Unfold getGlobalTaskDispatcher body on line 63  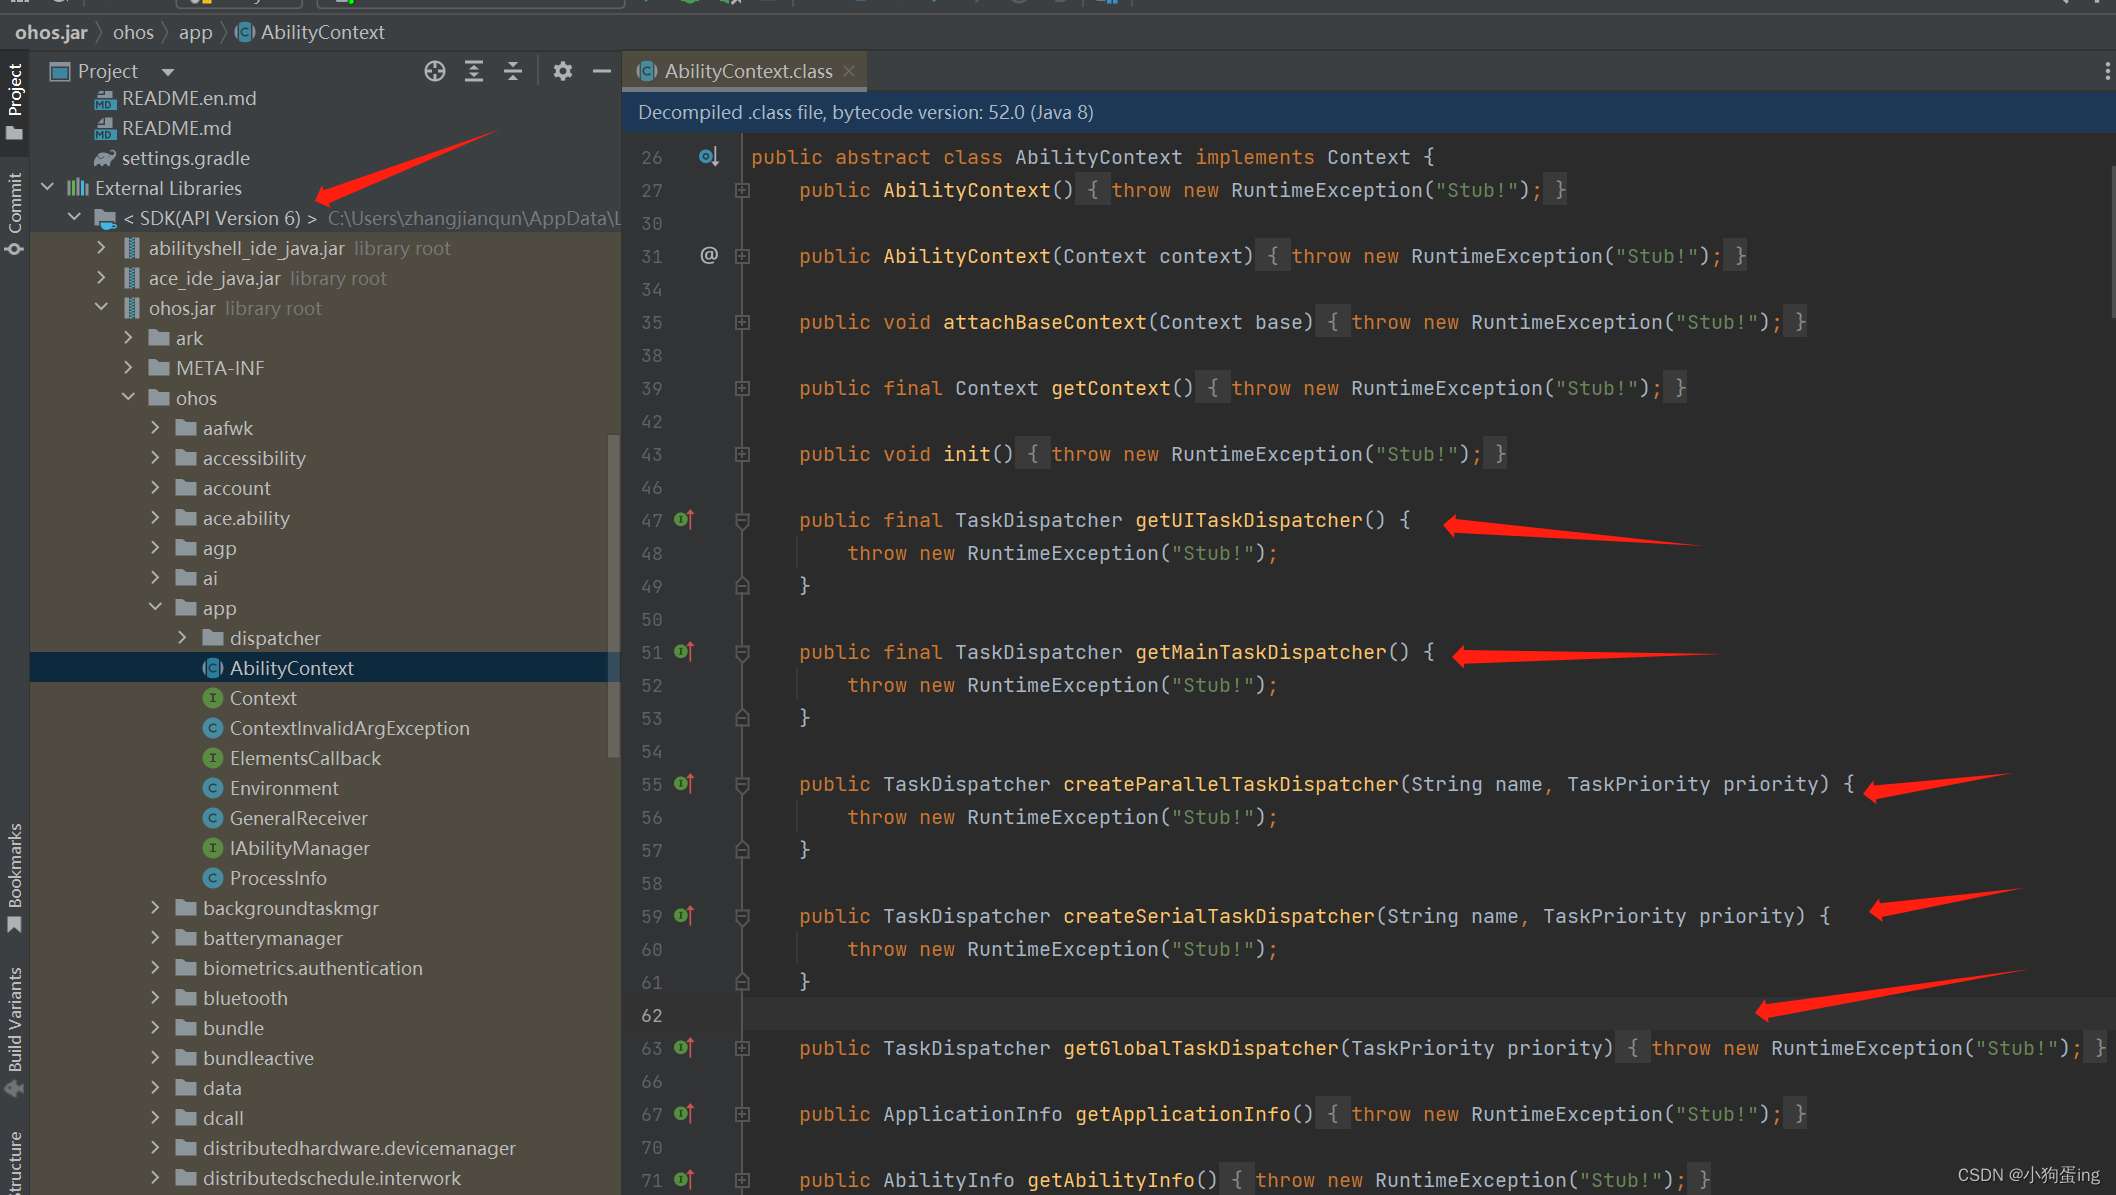pyautogui.click(x=742, y=1048)
